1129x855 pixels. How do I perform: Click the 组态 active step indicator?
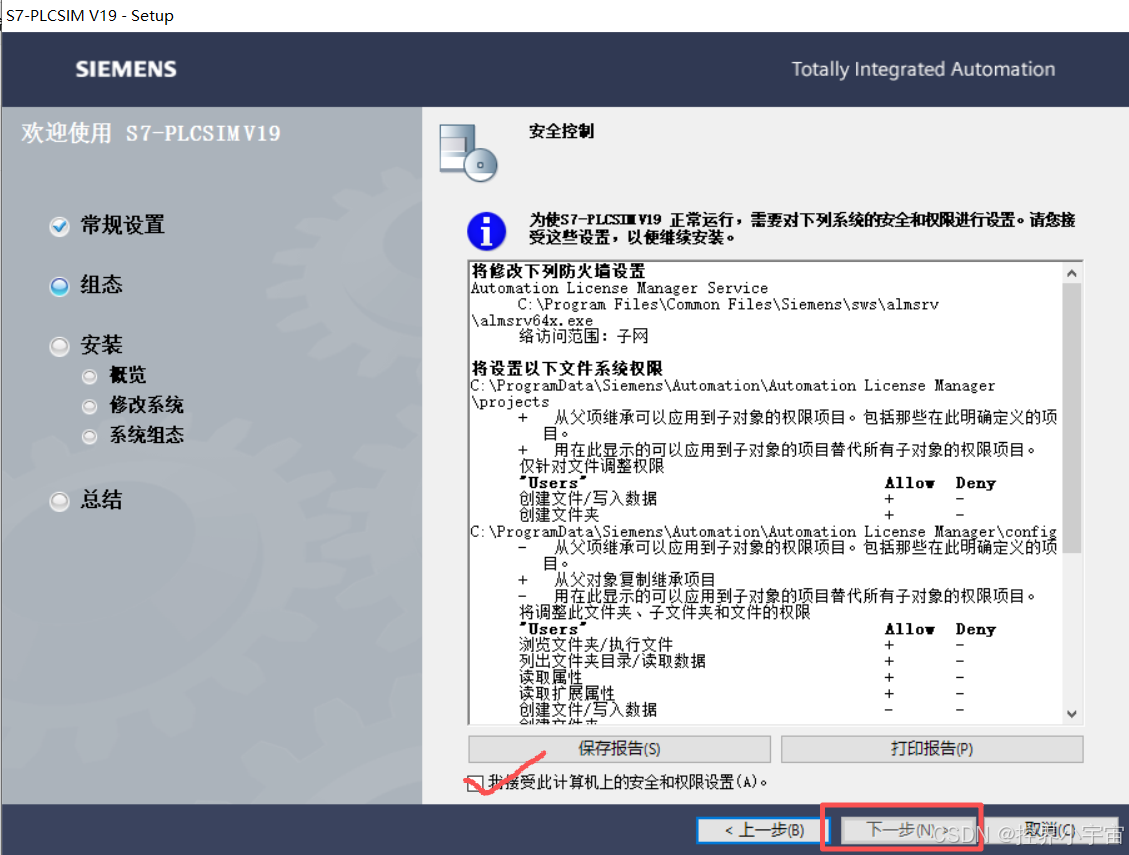point(59,286)
